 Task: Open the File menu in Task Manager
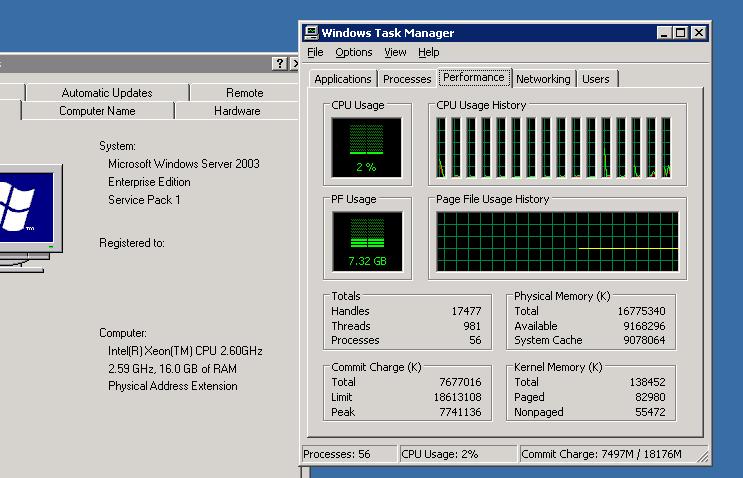point(315,52)
